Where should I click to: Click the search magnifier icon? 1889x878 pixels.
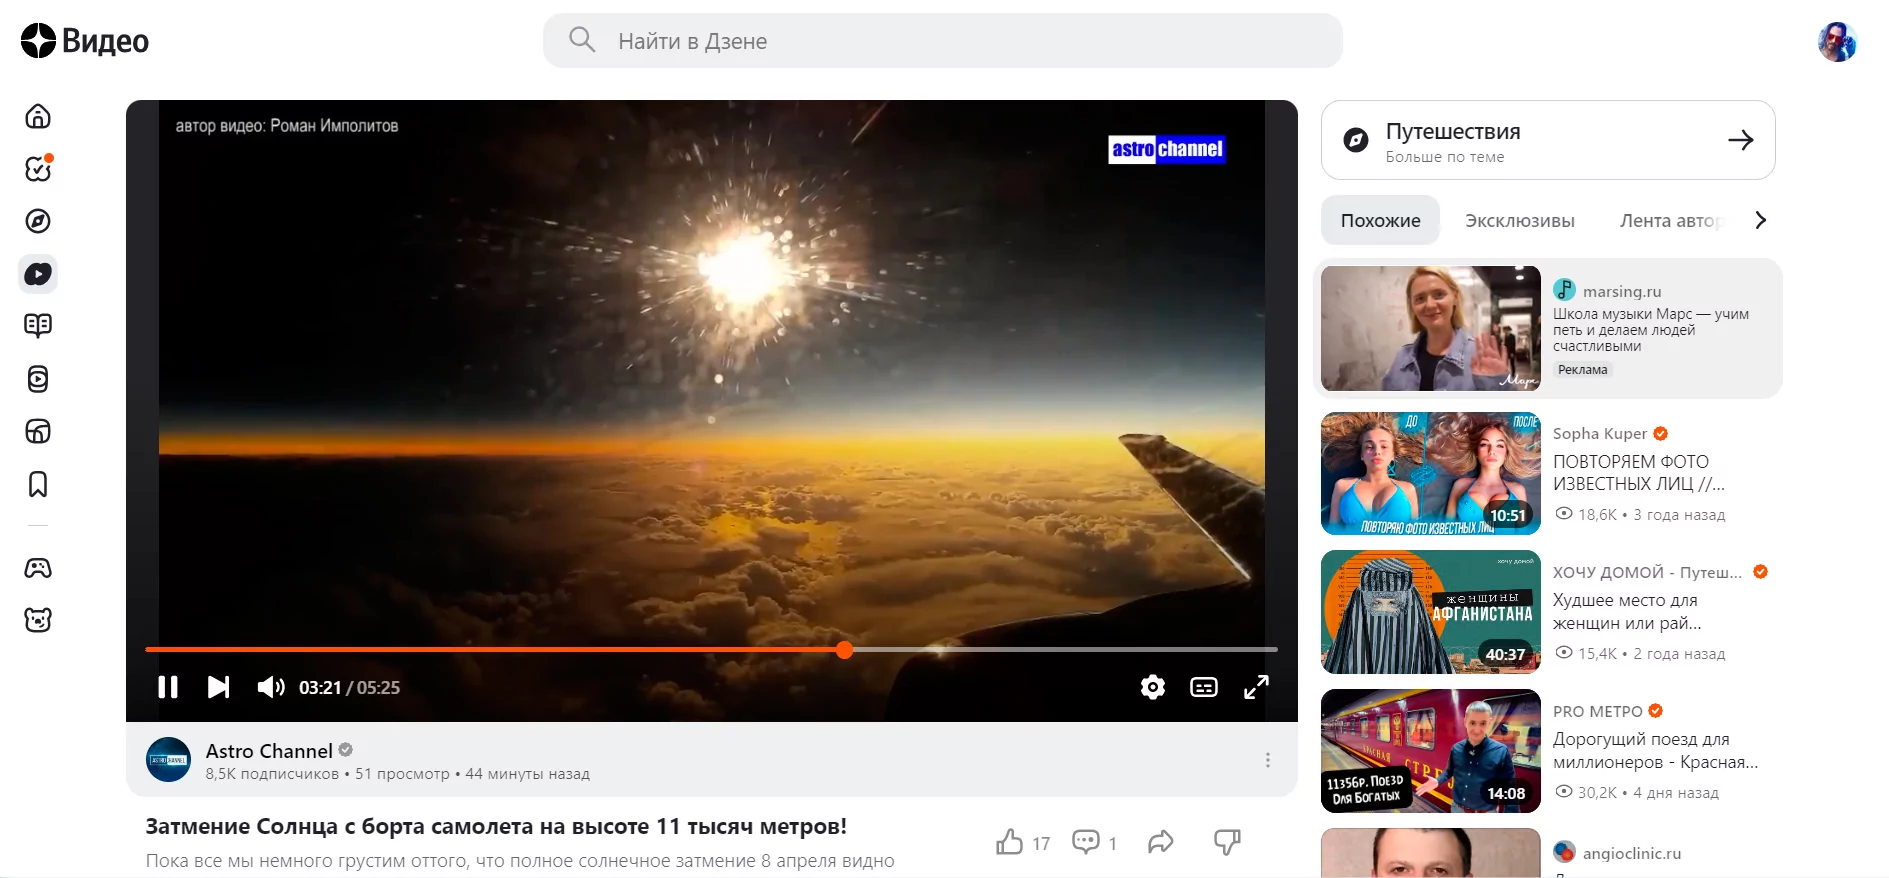click(582, 40)
